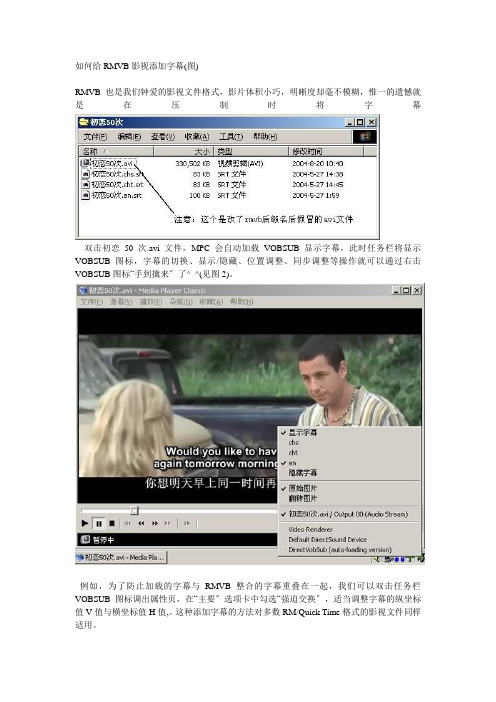Open 收藏(A) menu in the folder window
Image resolution: width=496 pixels, height=702 pixels.
coord(197,137)
